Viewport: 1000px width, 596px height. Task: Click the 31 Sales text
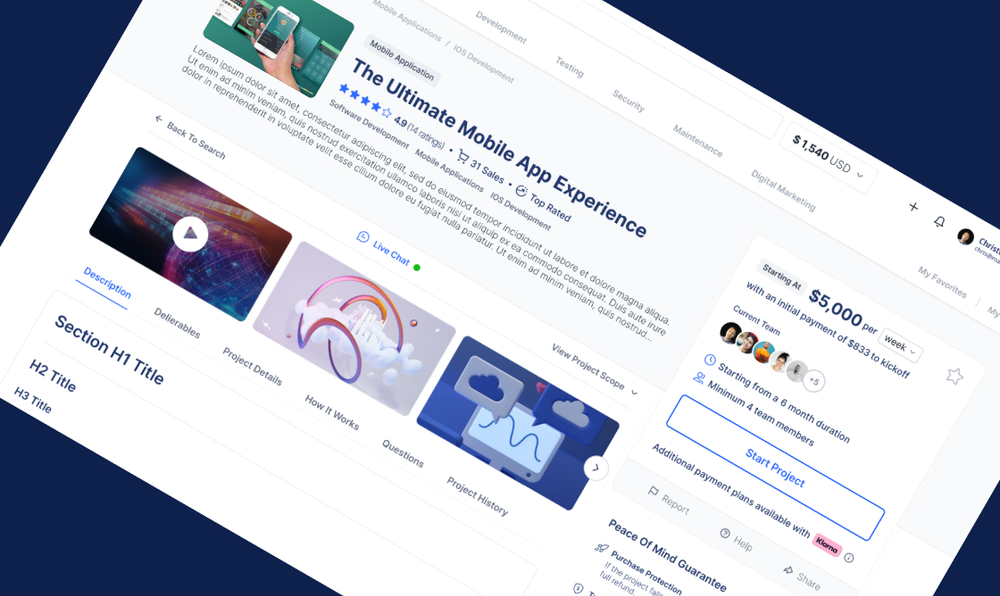[487, 171]
